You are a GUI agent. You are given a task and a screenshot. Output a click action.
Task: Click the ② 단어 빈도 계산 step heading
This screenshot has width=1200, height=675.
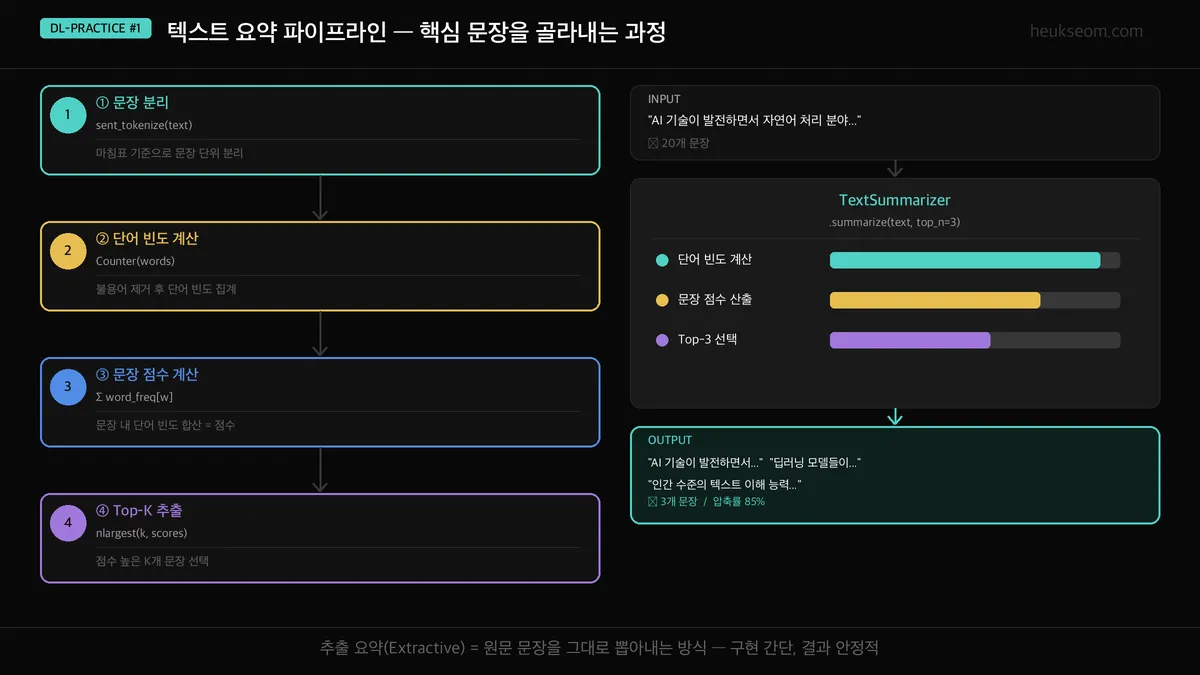(147, 239)
